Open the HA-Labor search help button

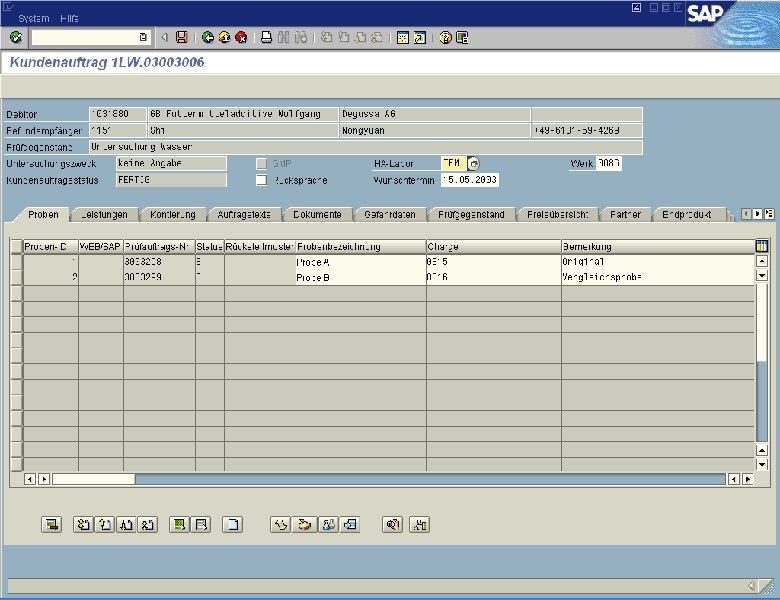474,163
